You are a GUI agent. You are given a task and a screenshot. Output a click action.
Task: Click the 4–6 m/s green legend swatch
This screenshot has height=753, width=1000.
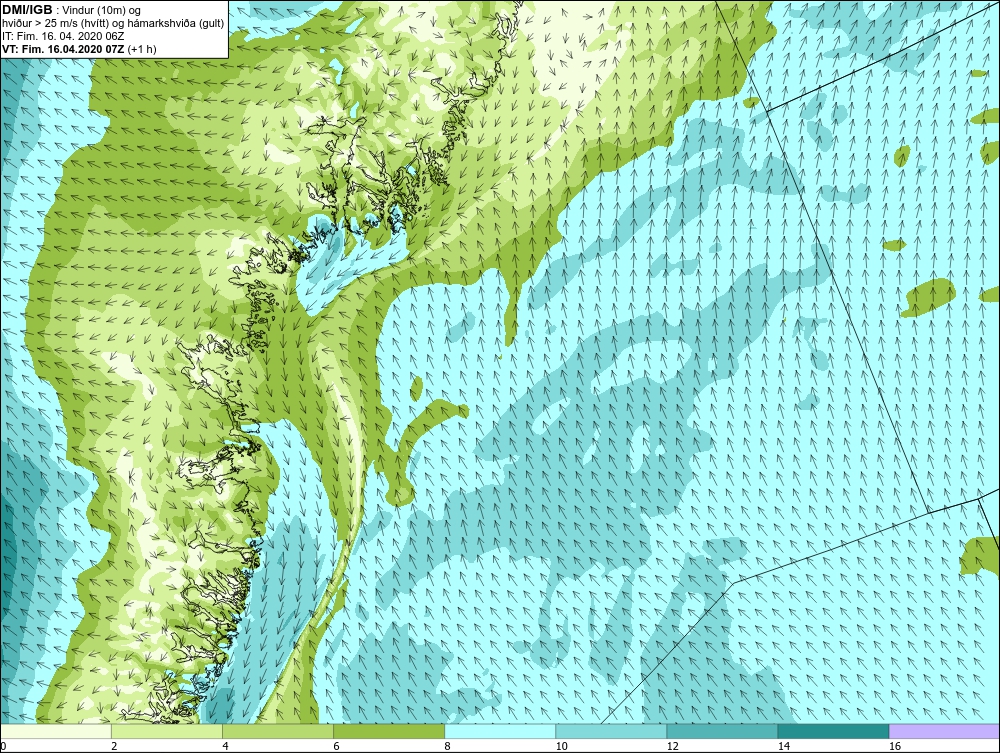click(x=278, y=731)
